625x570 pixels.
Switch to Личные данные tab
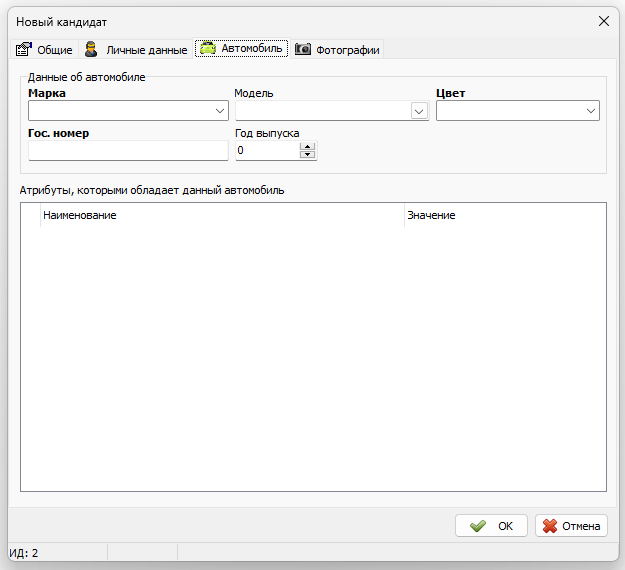[x=136, y=49]
